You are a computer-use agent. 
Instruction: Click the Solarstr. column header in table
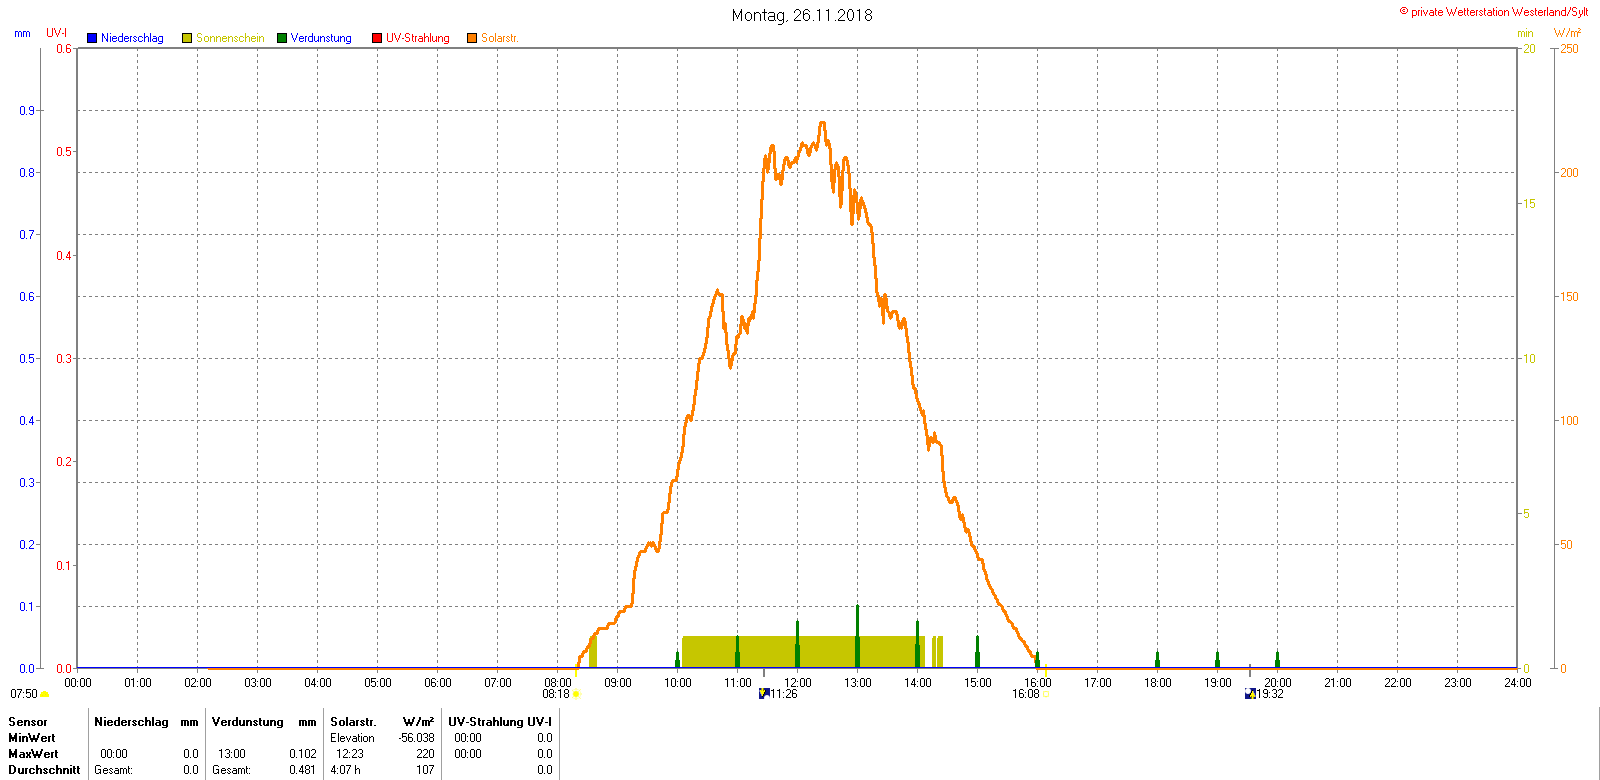tap(353, 722)
